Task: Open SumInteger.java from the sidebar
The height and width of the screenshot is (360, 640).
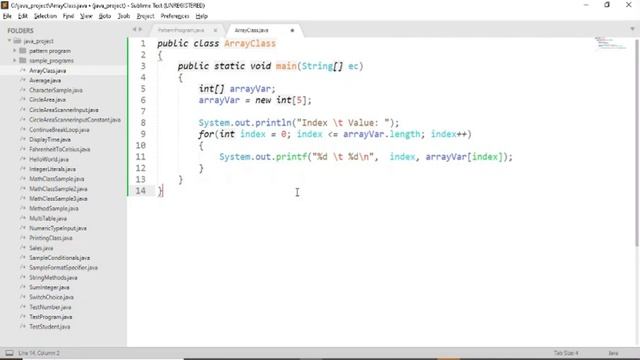Action: point(49,287)
